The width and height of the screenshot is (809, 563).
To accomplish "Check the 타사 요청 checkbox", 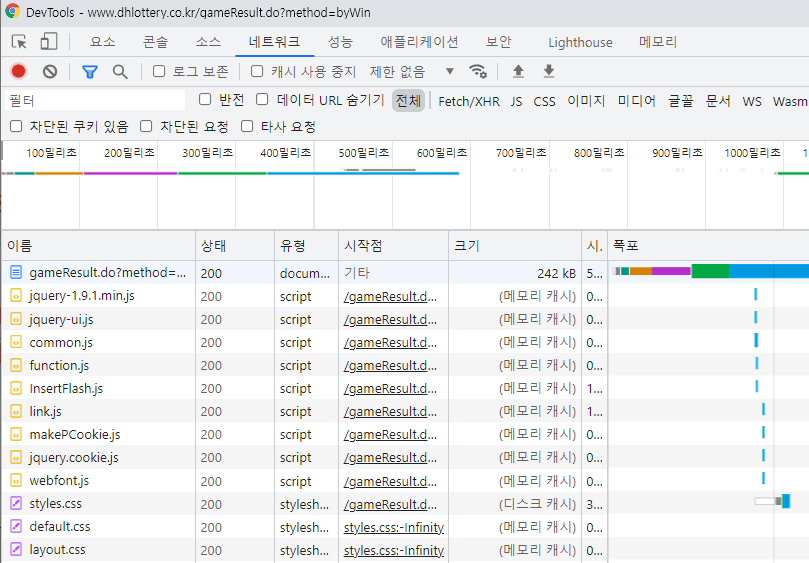I will (247, 126).
